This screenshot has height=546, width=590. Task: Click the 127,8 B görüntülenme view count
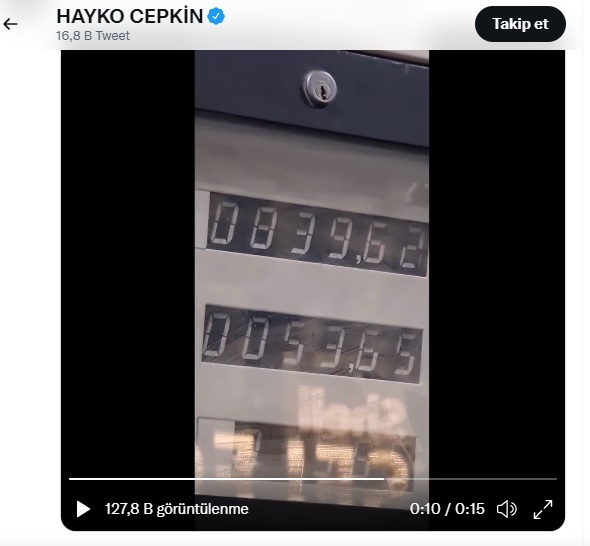[176, 509]
